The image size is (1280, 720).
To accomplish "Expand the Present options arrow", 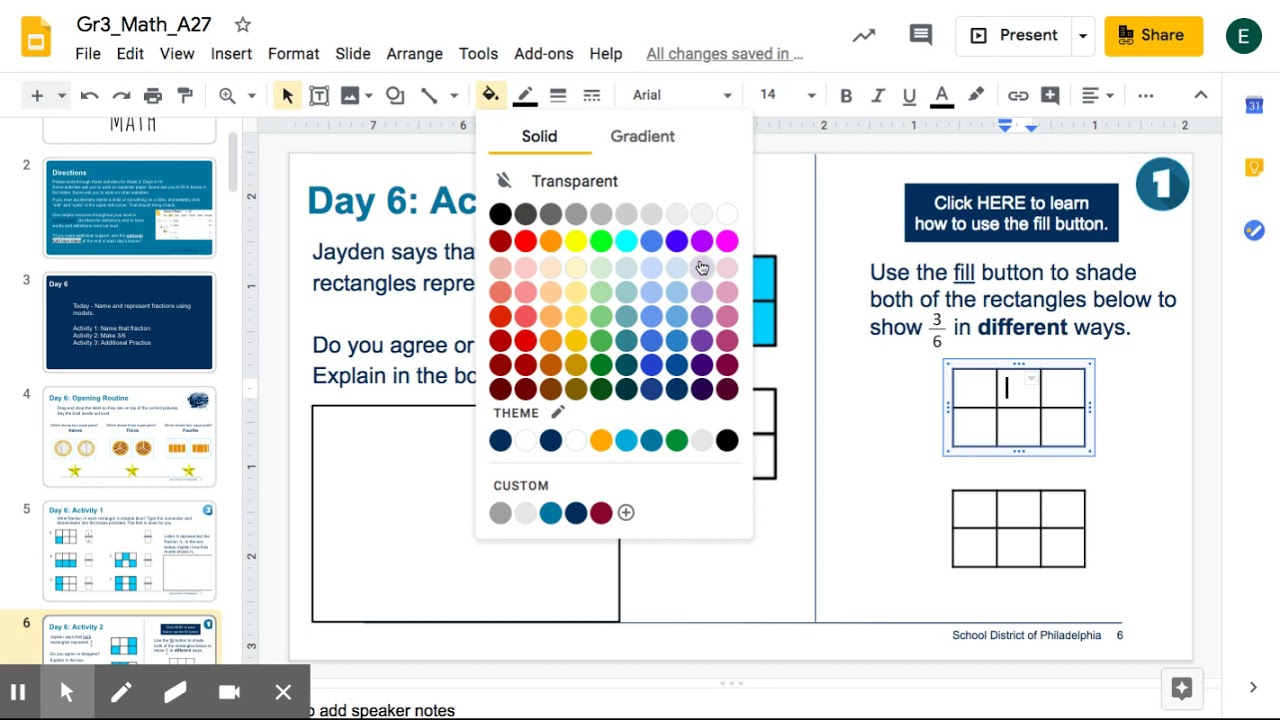I will point(1082,36).
